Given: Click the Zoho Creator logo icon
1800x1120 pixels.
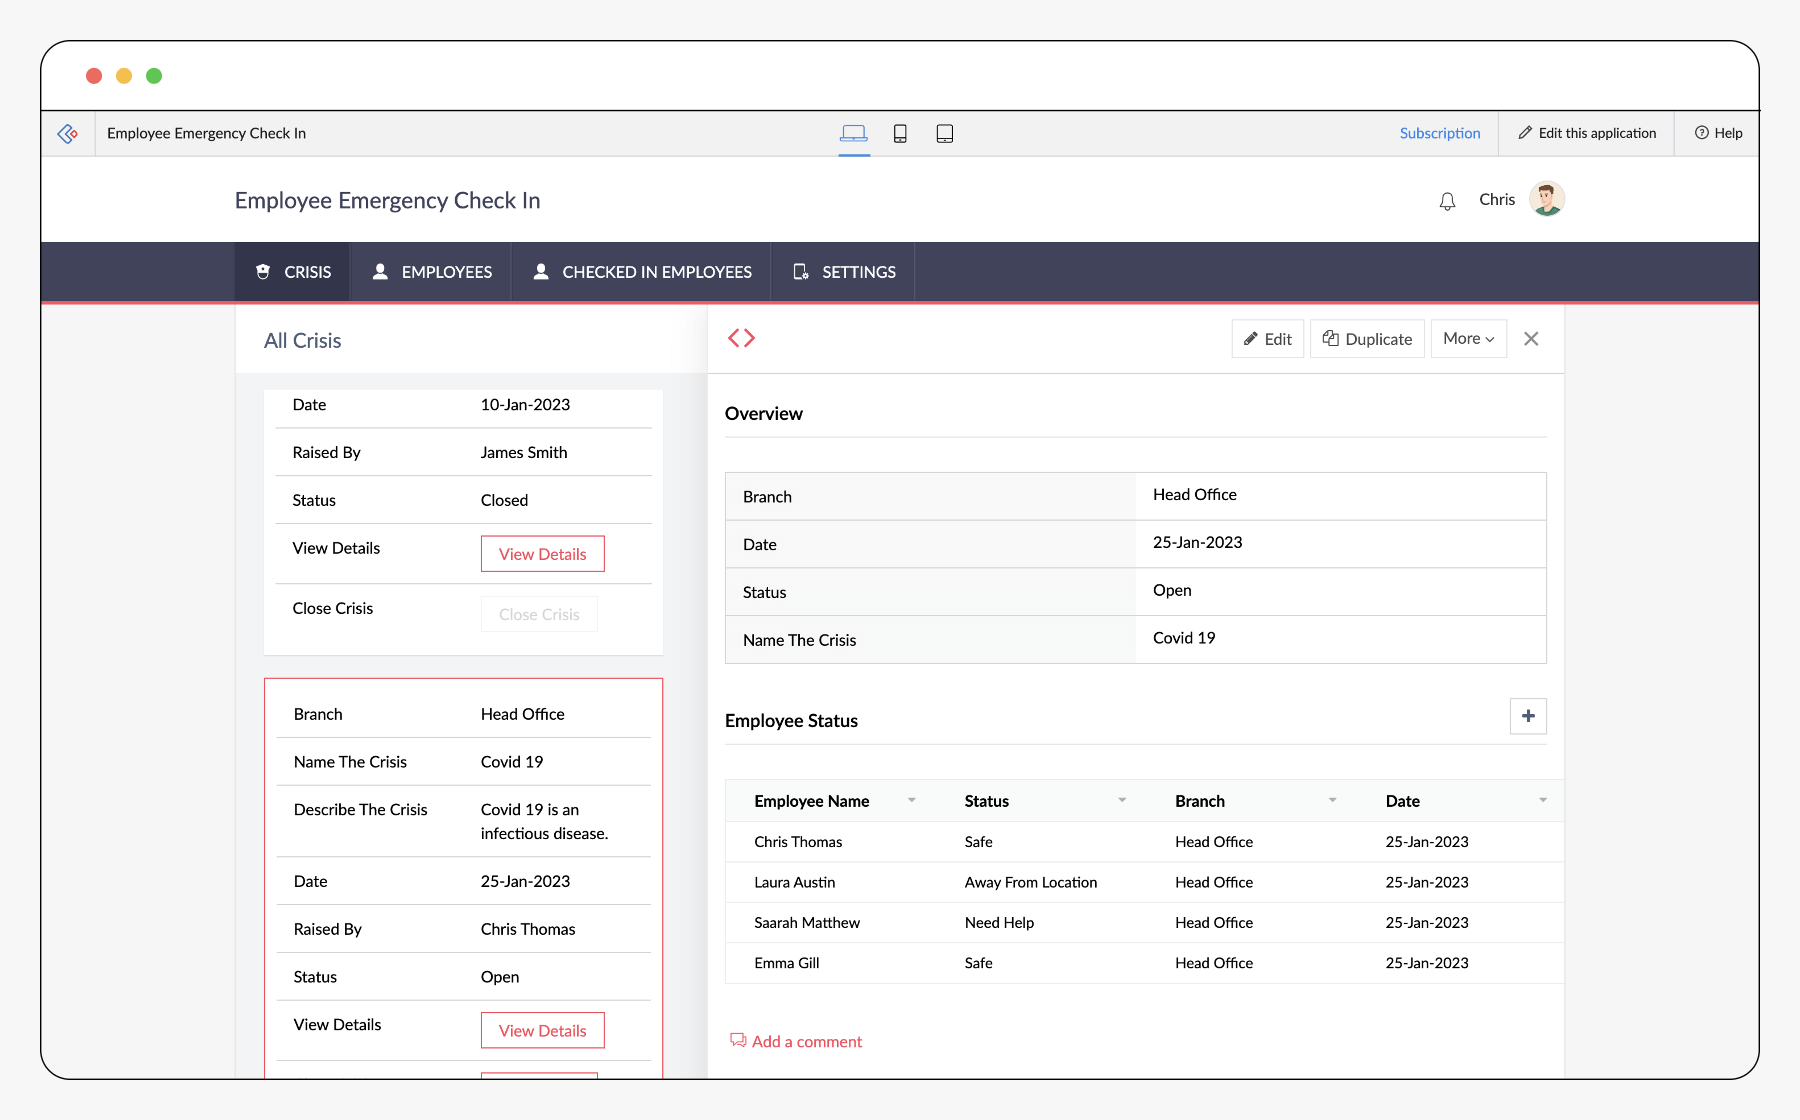Looking at the screenshot, I should 68,134.
